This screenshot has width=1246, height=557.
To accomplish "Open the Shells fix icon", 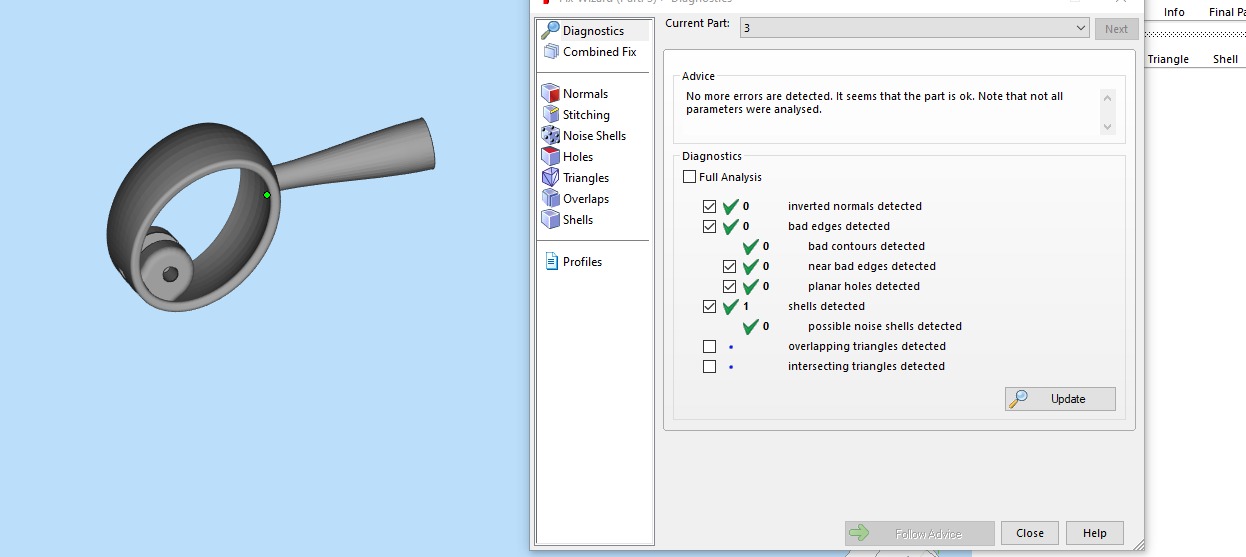I will [550, 219].
